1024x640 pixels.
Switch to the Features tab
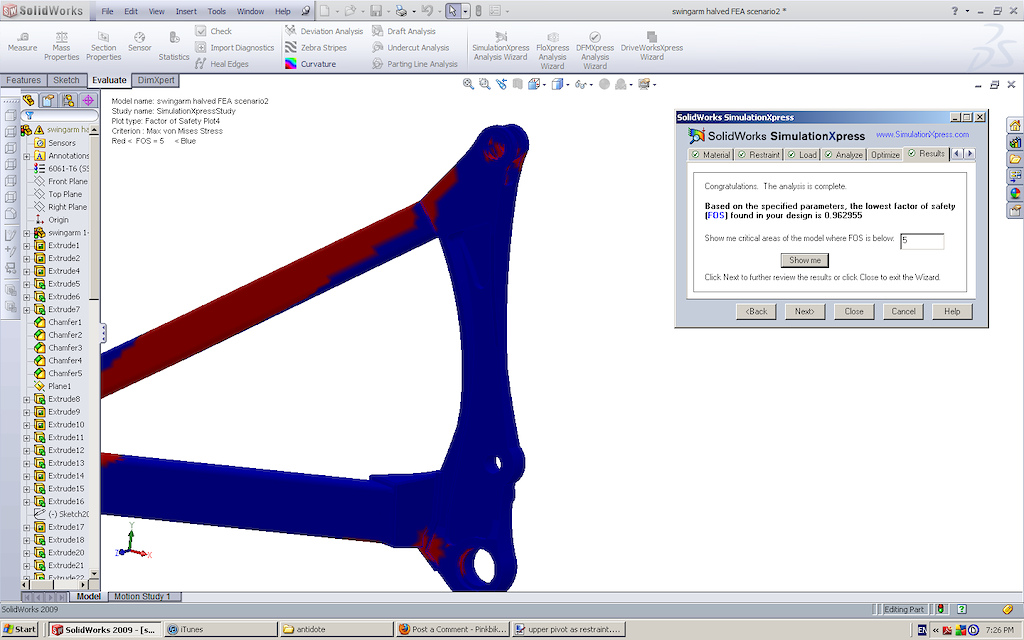pyautogui.click(x=23, y=80)
